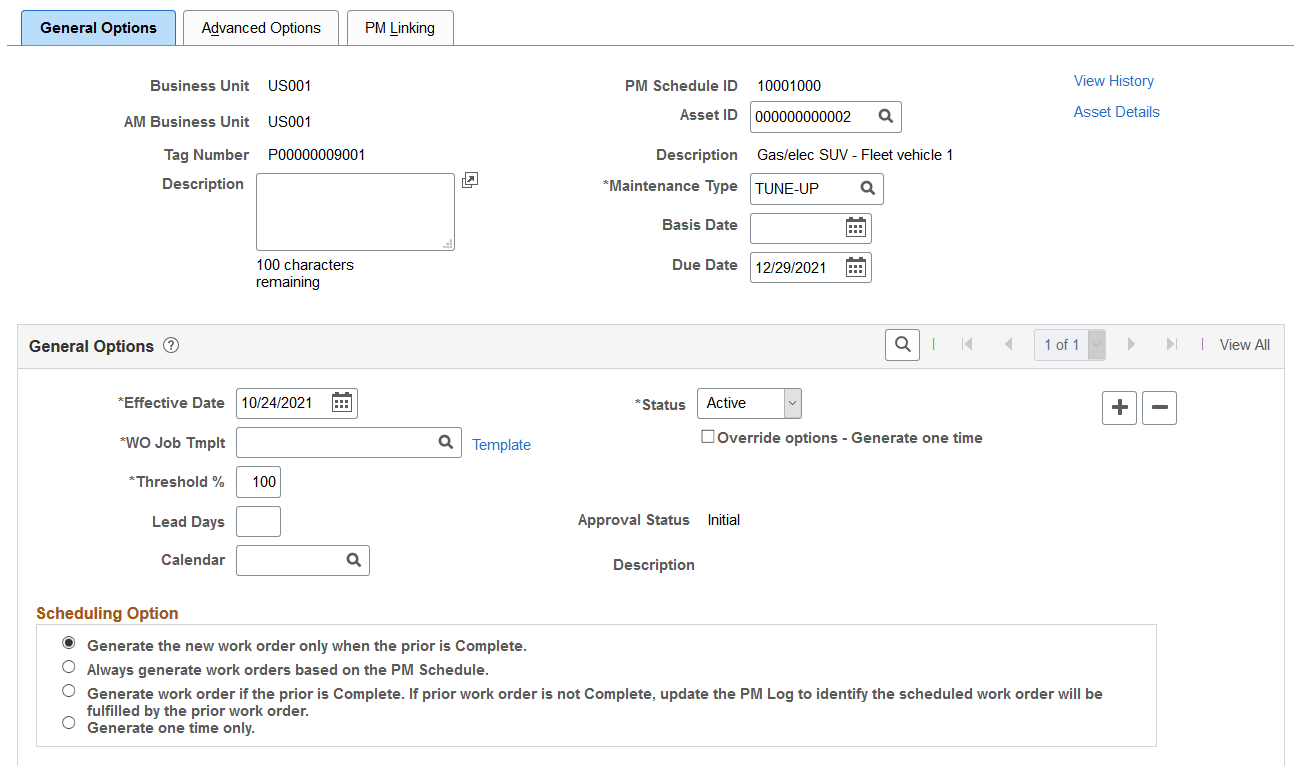The height and width of the screenshot is (766, 1294).
Task: Select 'Generate the new work order only when prior is Complete'
Action: click(69, 643)
